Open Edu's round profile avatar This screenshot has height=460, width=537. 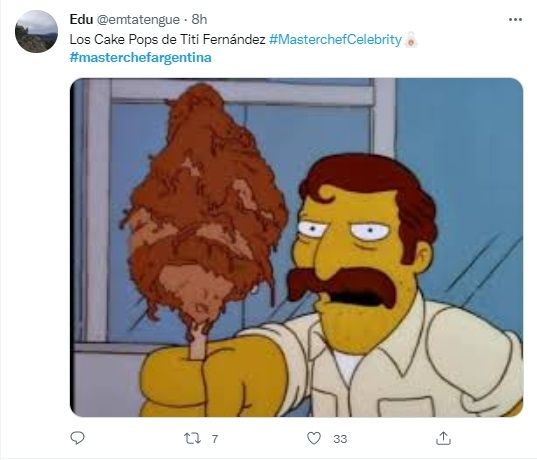(36, 31)
